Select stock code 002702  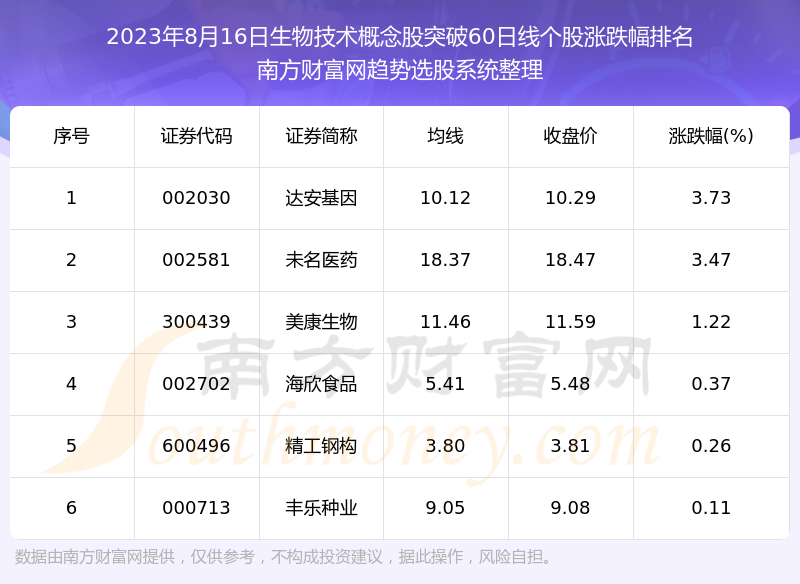click(196, 384)
